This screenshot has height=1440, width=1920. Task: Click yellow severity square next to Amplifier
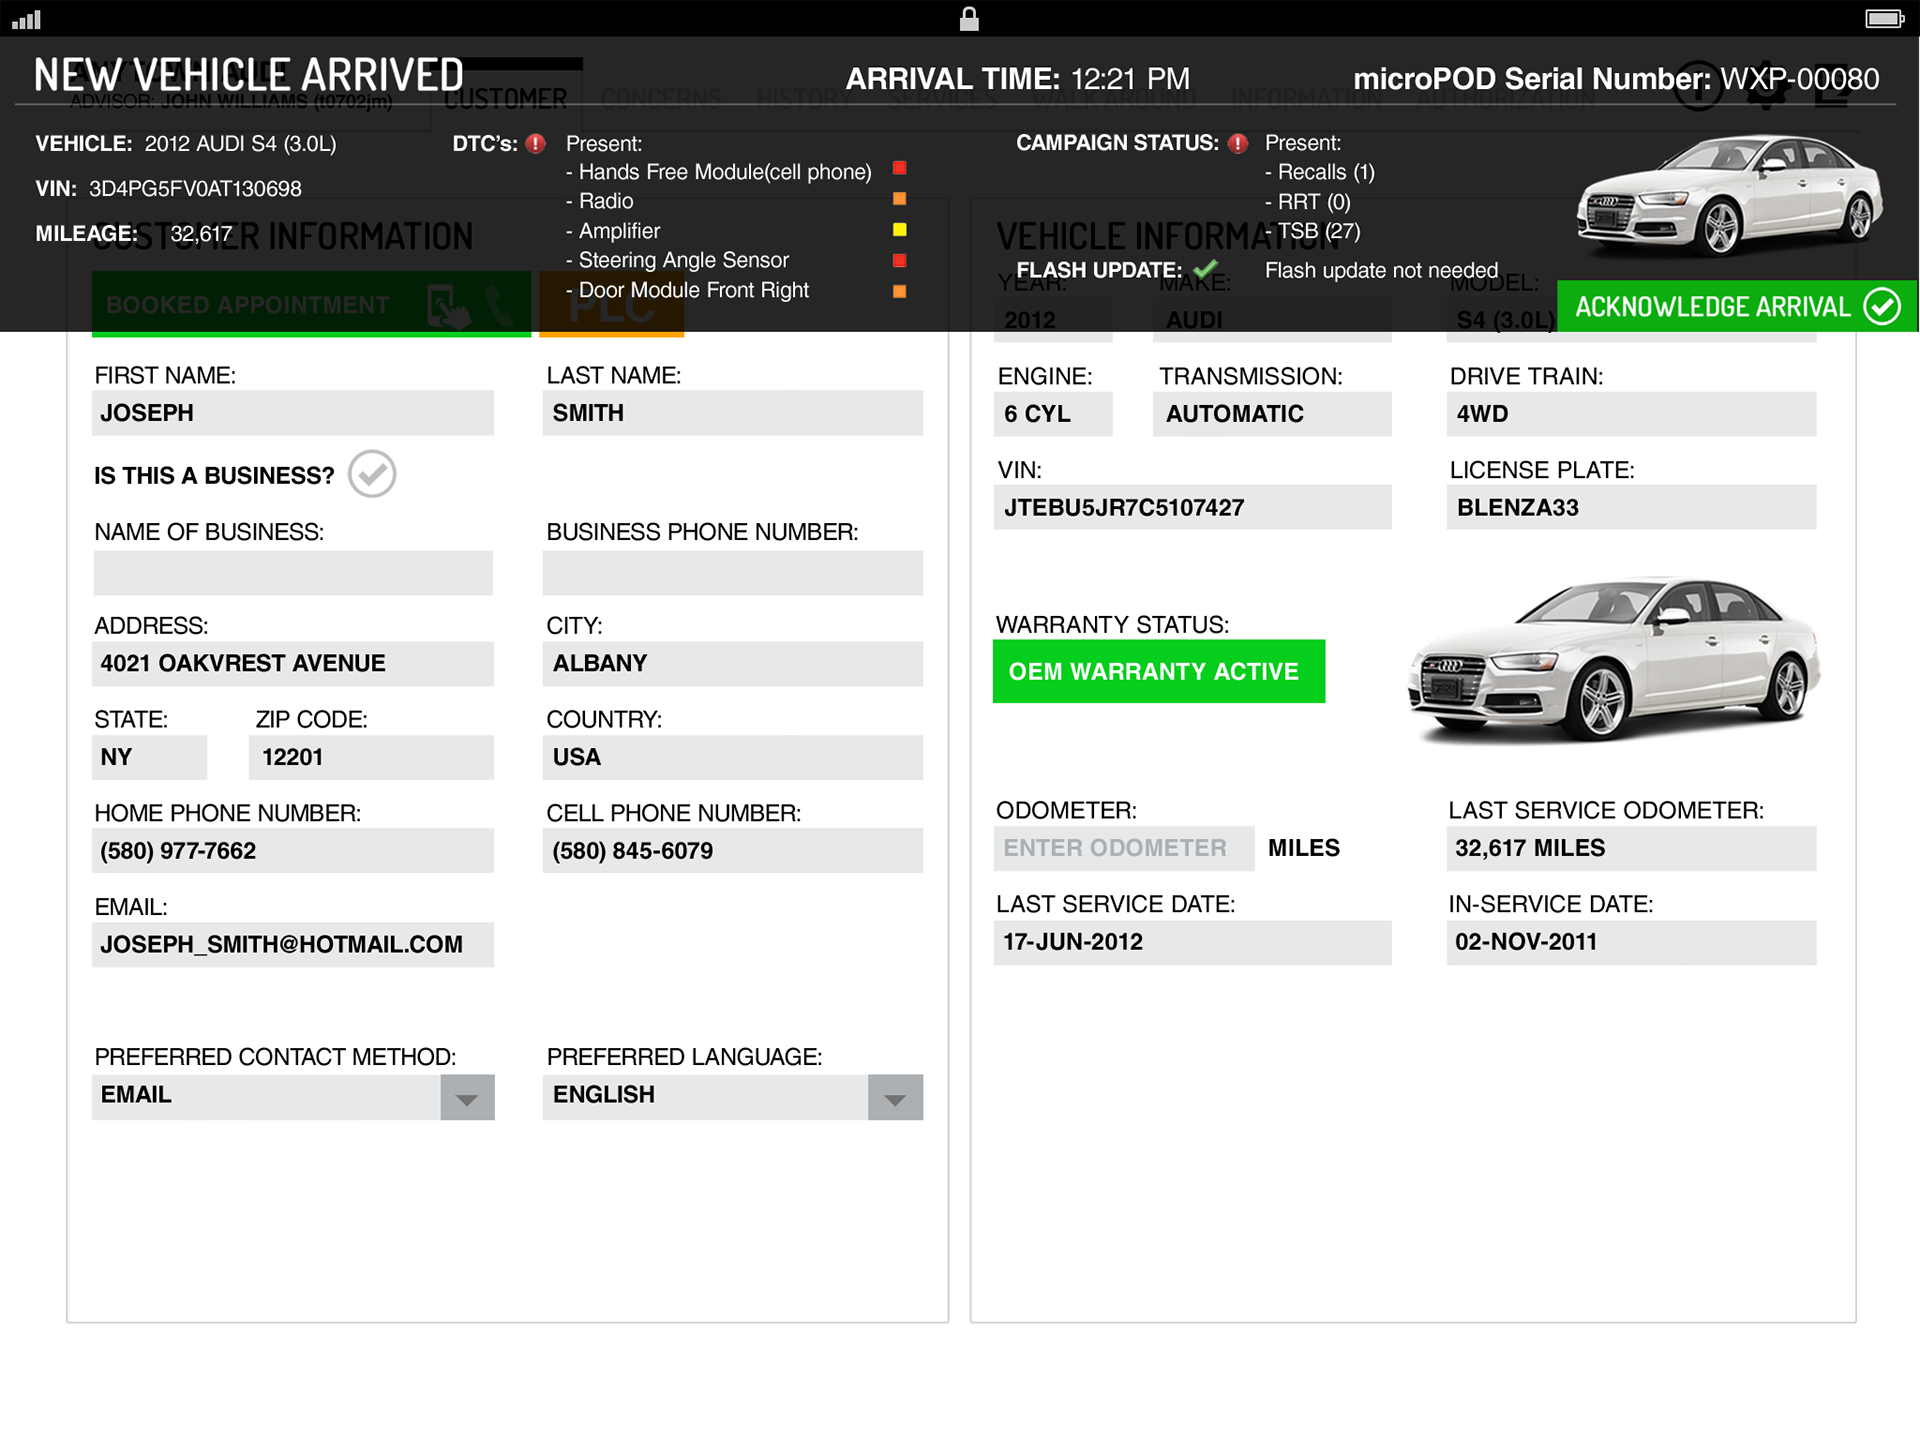coord(899,230)
